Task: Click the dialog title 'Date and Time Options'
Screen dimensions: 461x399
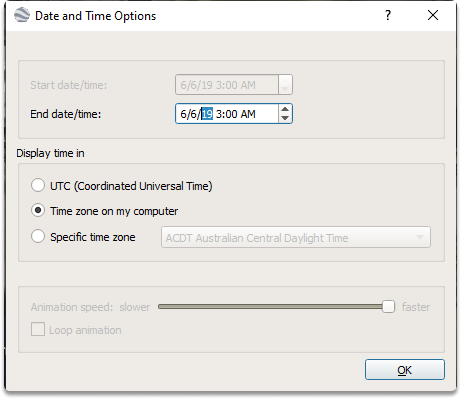Action: click(96, 16)
